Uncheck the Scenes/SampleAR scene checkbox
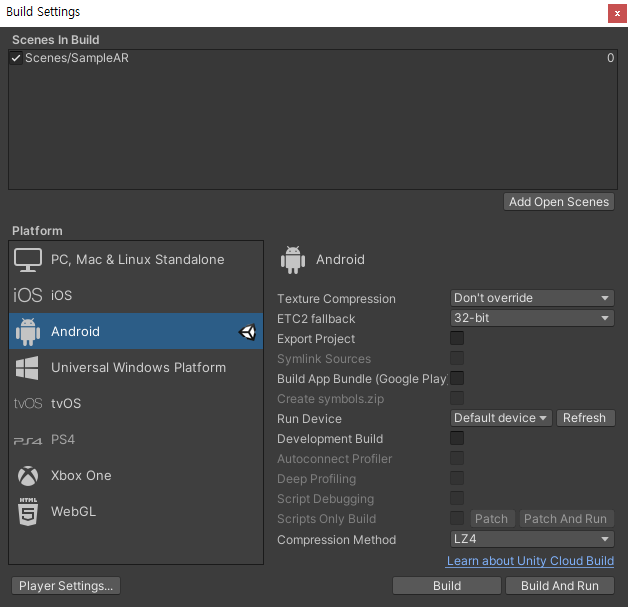The width and height of the screenshot is (628, 607). pos(16,58)
